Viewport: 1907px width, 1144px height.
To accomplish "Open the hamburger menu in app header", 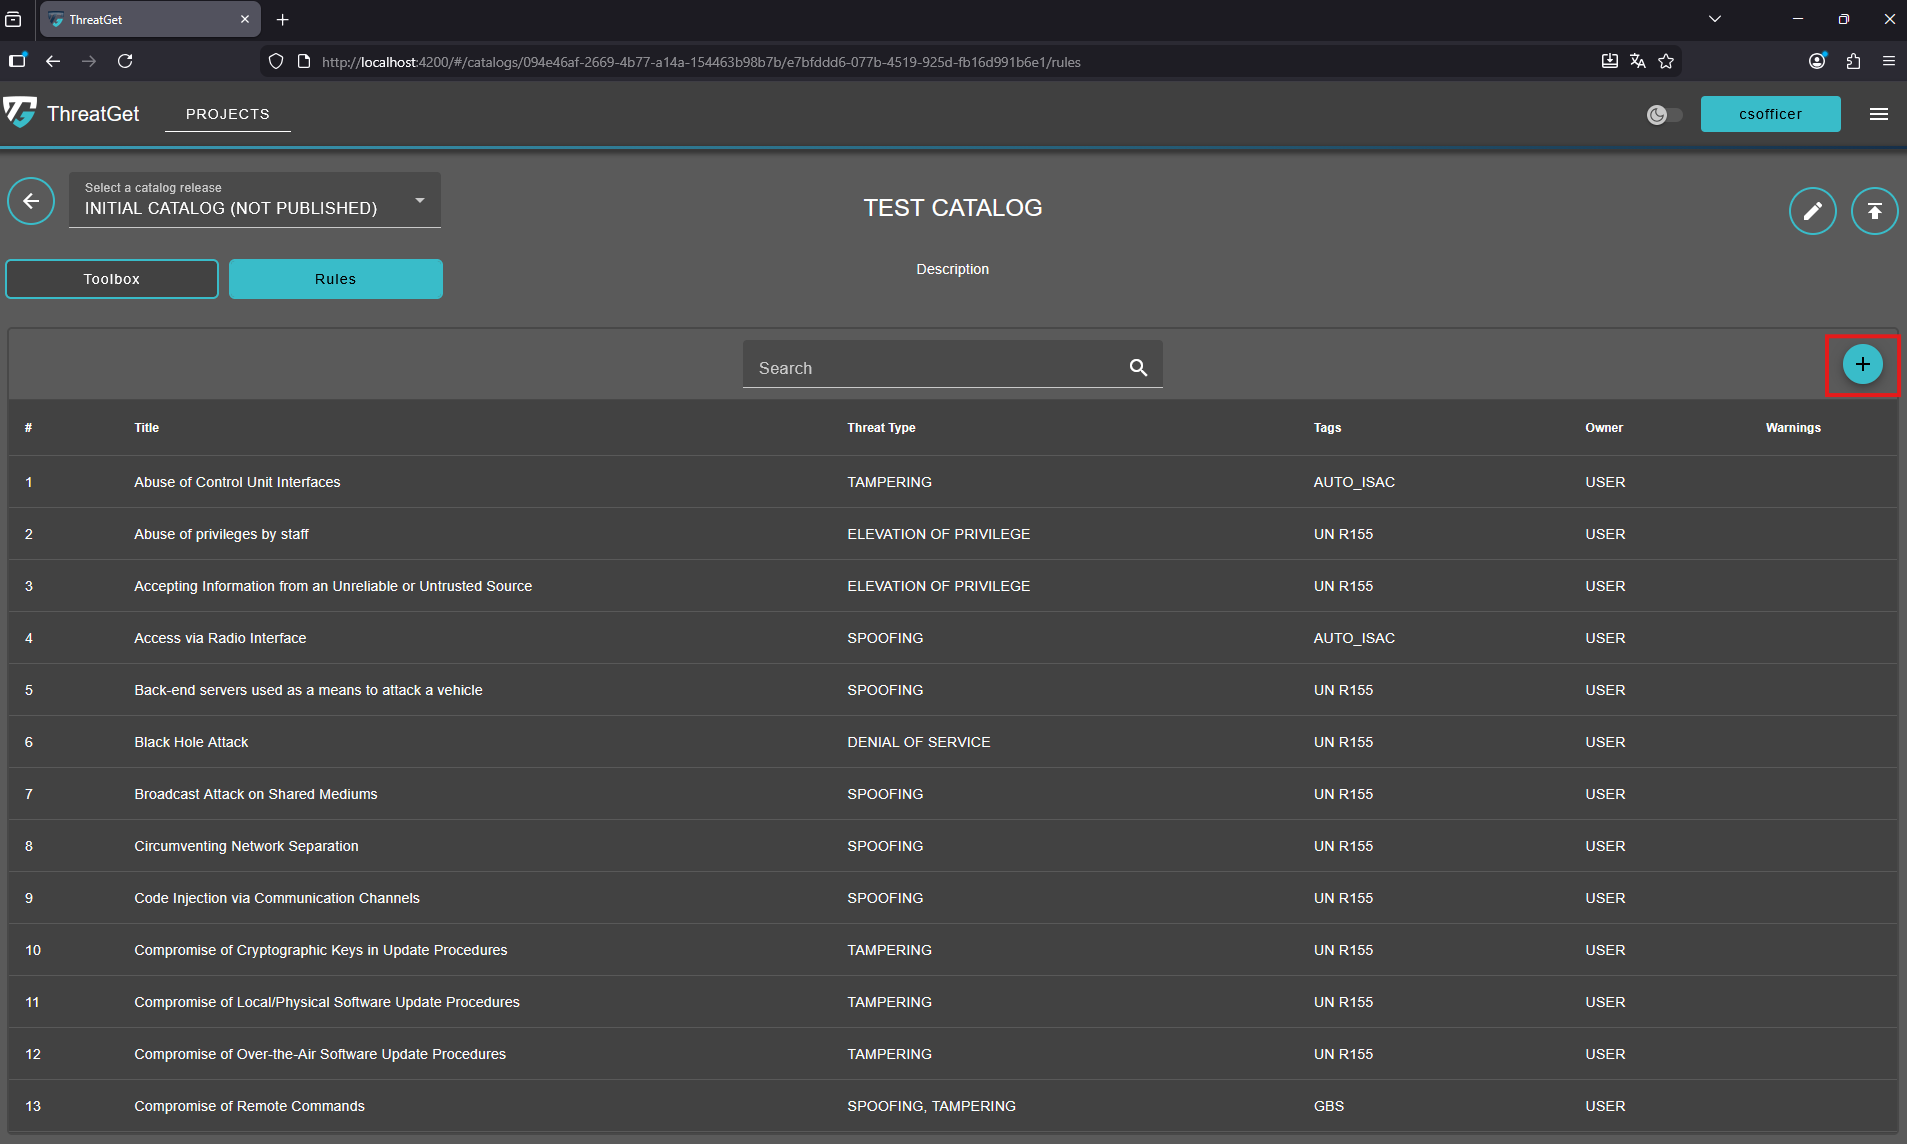I will coord(1879,114).
